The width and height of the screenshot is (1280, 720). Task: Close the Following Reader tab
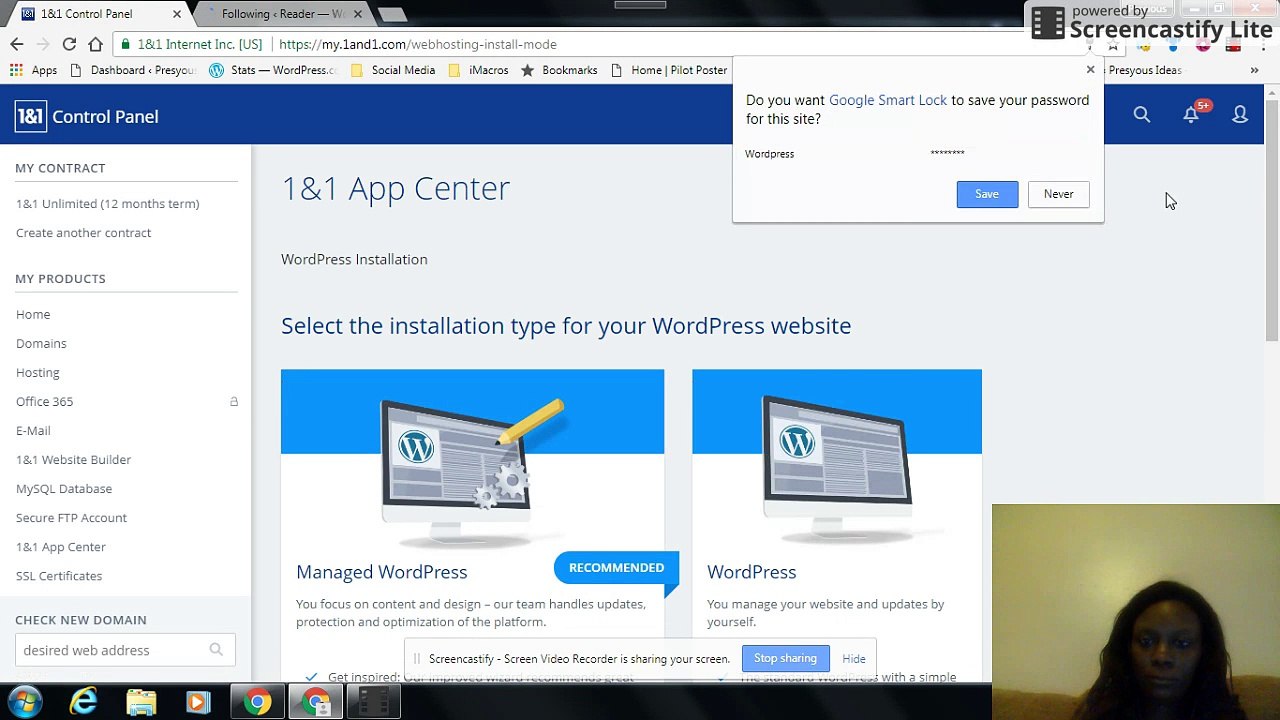pos(358,14)
